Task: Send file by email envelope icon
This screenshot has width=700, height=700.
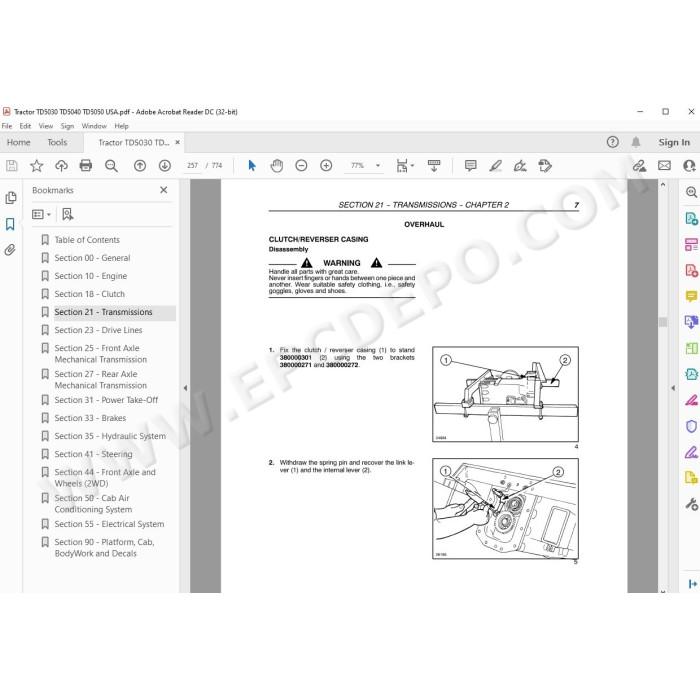Action: tap(664, 166)
